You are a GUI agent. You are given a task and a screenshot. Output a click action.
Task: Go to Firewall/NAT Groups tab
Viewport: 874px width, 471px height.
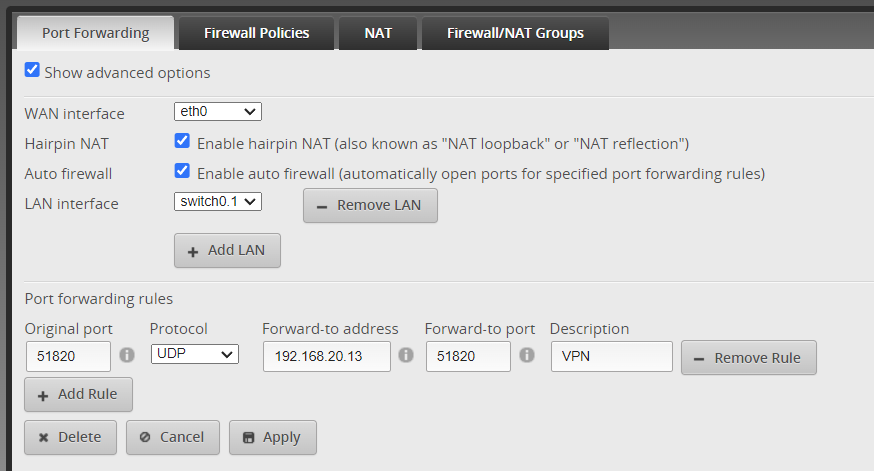point(515,33)
